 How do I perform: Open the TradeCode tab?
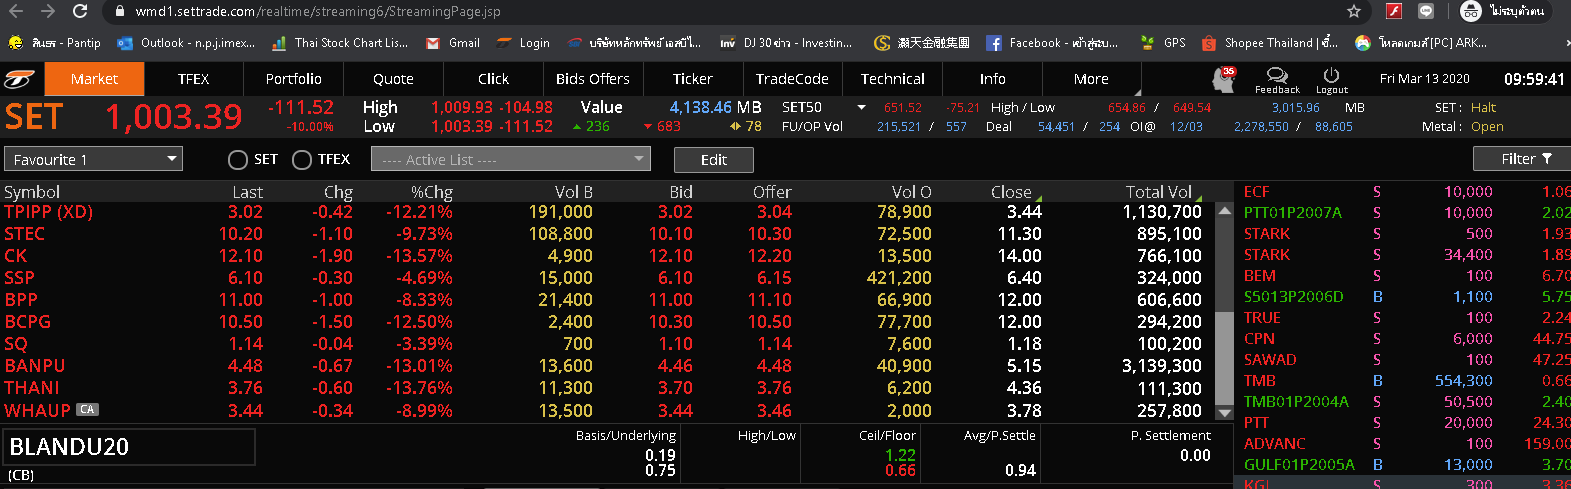tap(792, 79)
